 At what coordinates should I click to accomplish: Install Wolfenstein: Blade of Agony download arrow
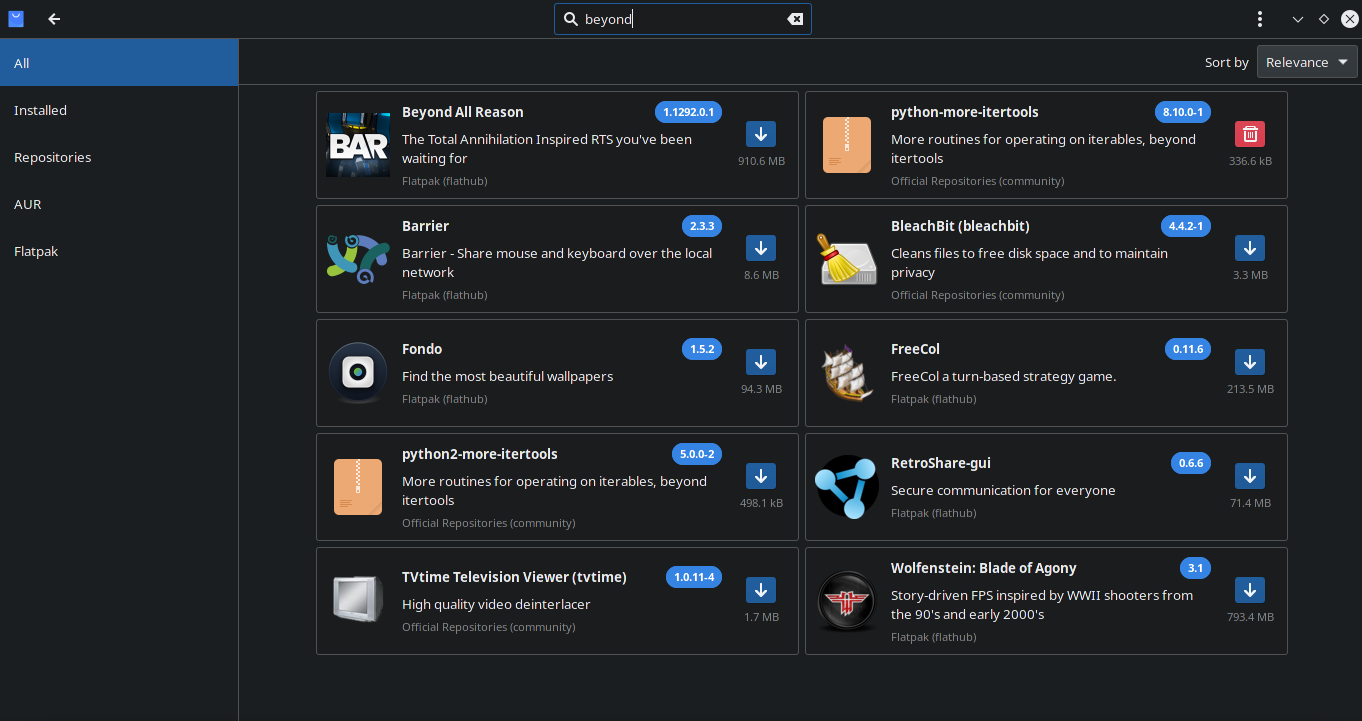pos(1250,590)
